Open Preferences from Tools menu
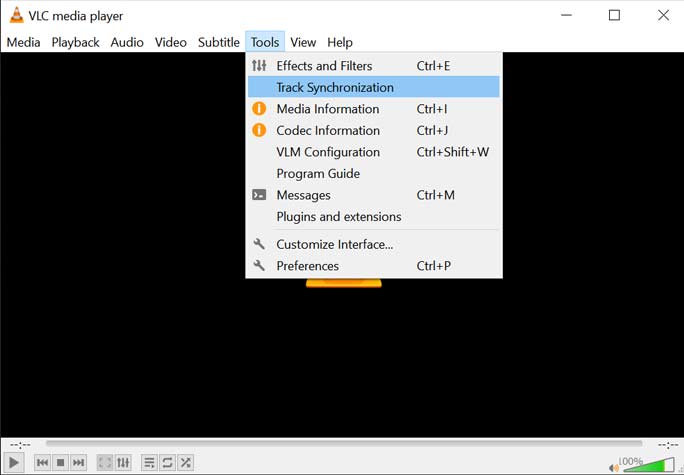 (x=307, y=266)
